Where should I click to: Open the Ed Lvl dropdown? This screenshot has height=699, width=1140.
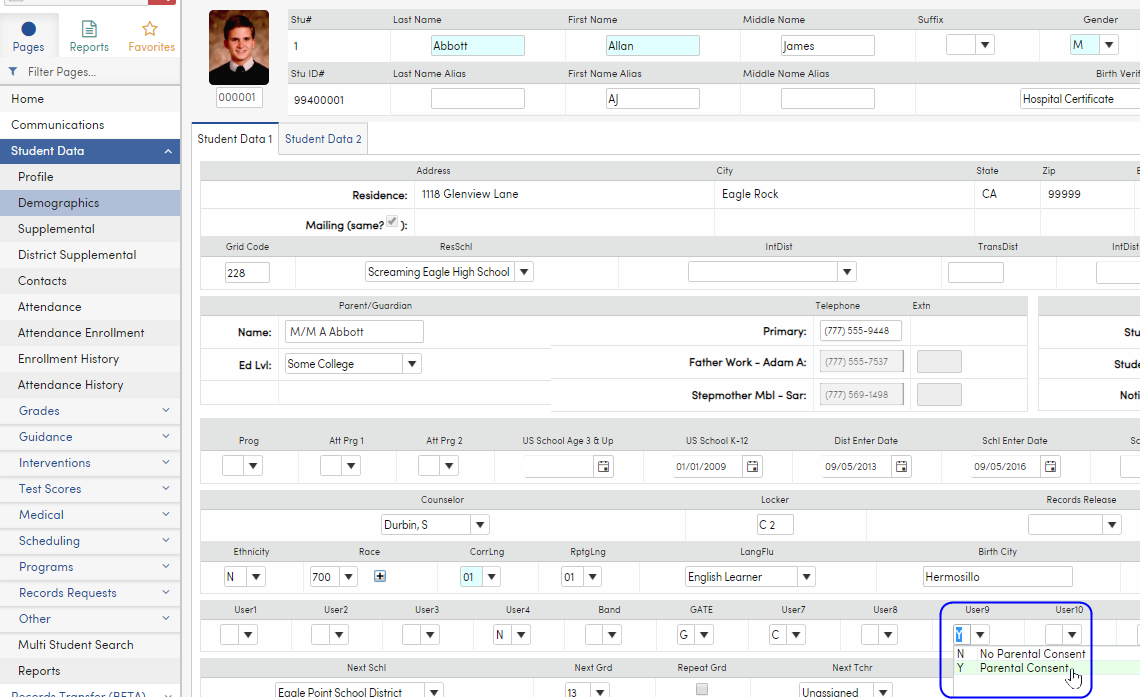411,365
